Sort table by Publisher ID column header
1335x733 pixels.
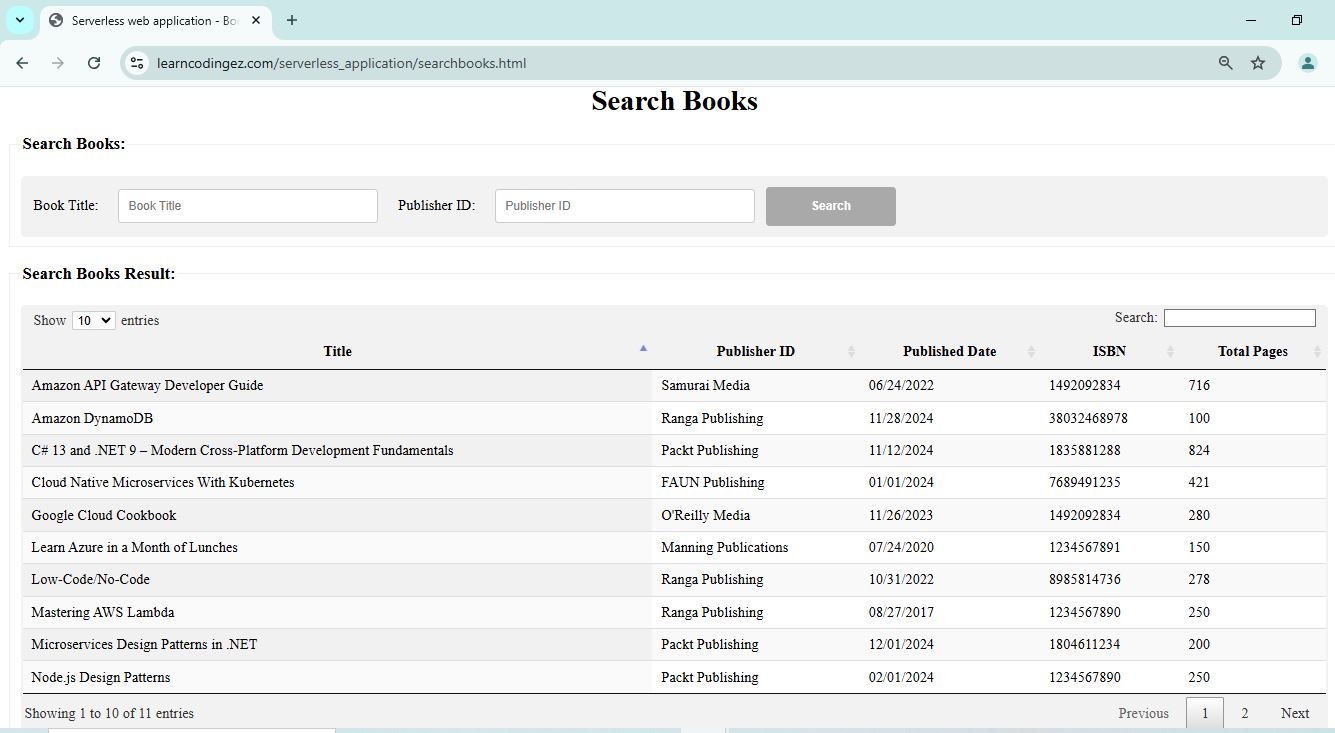point(756,351)
